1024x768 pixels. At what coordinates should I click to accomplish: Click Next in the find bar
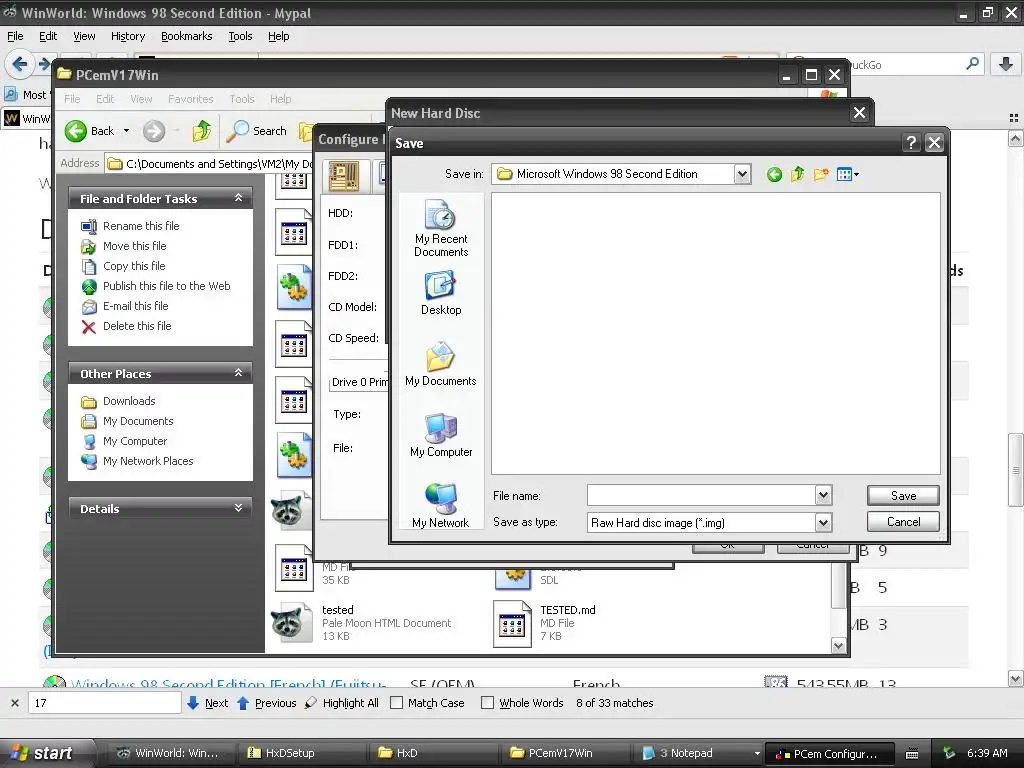pos(208,703)
